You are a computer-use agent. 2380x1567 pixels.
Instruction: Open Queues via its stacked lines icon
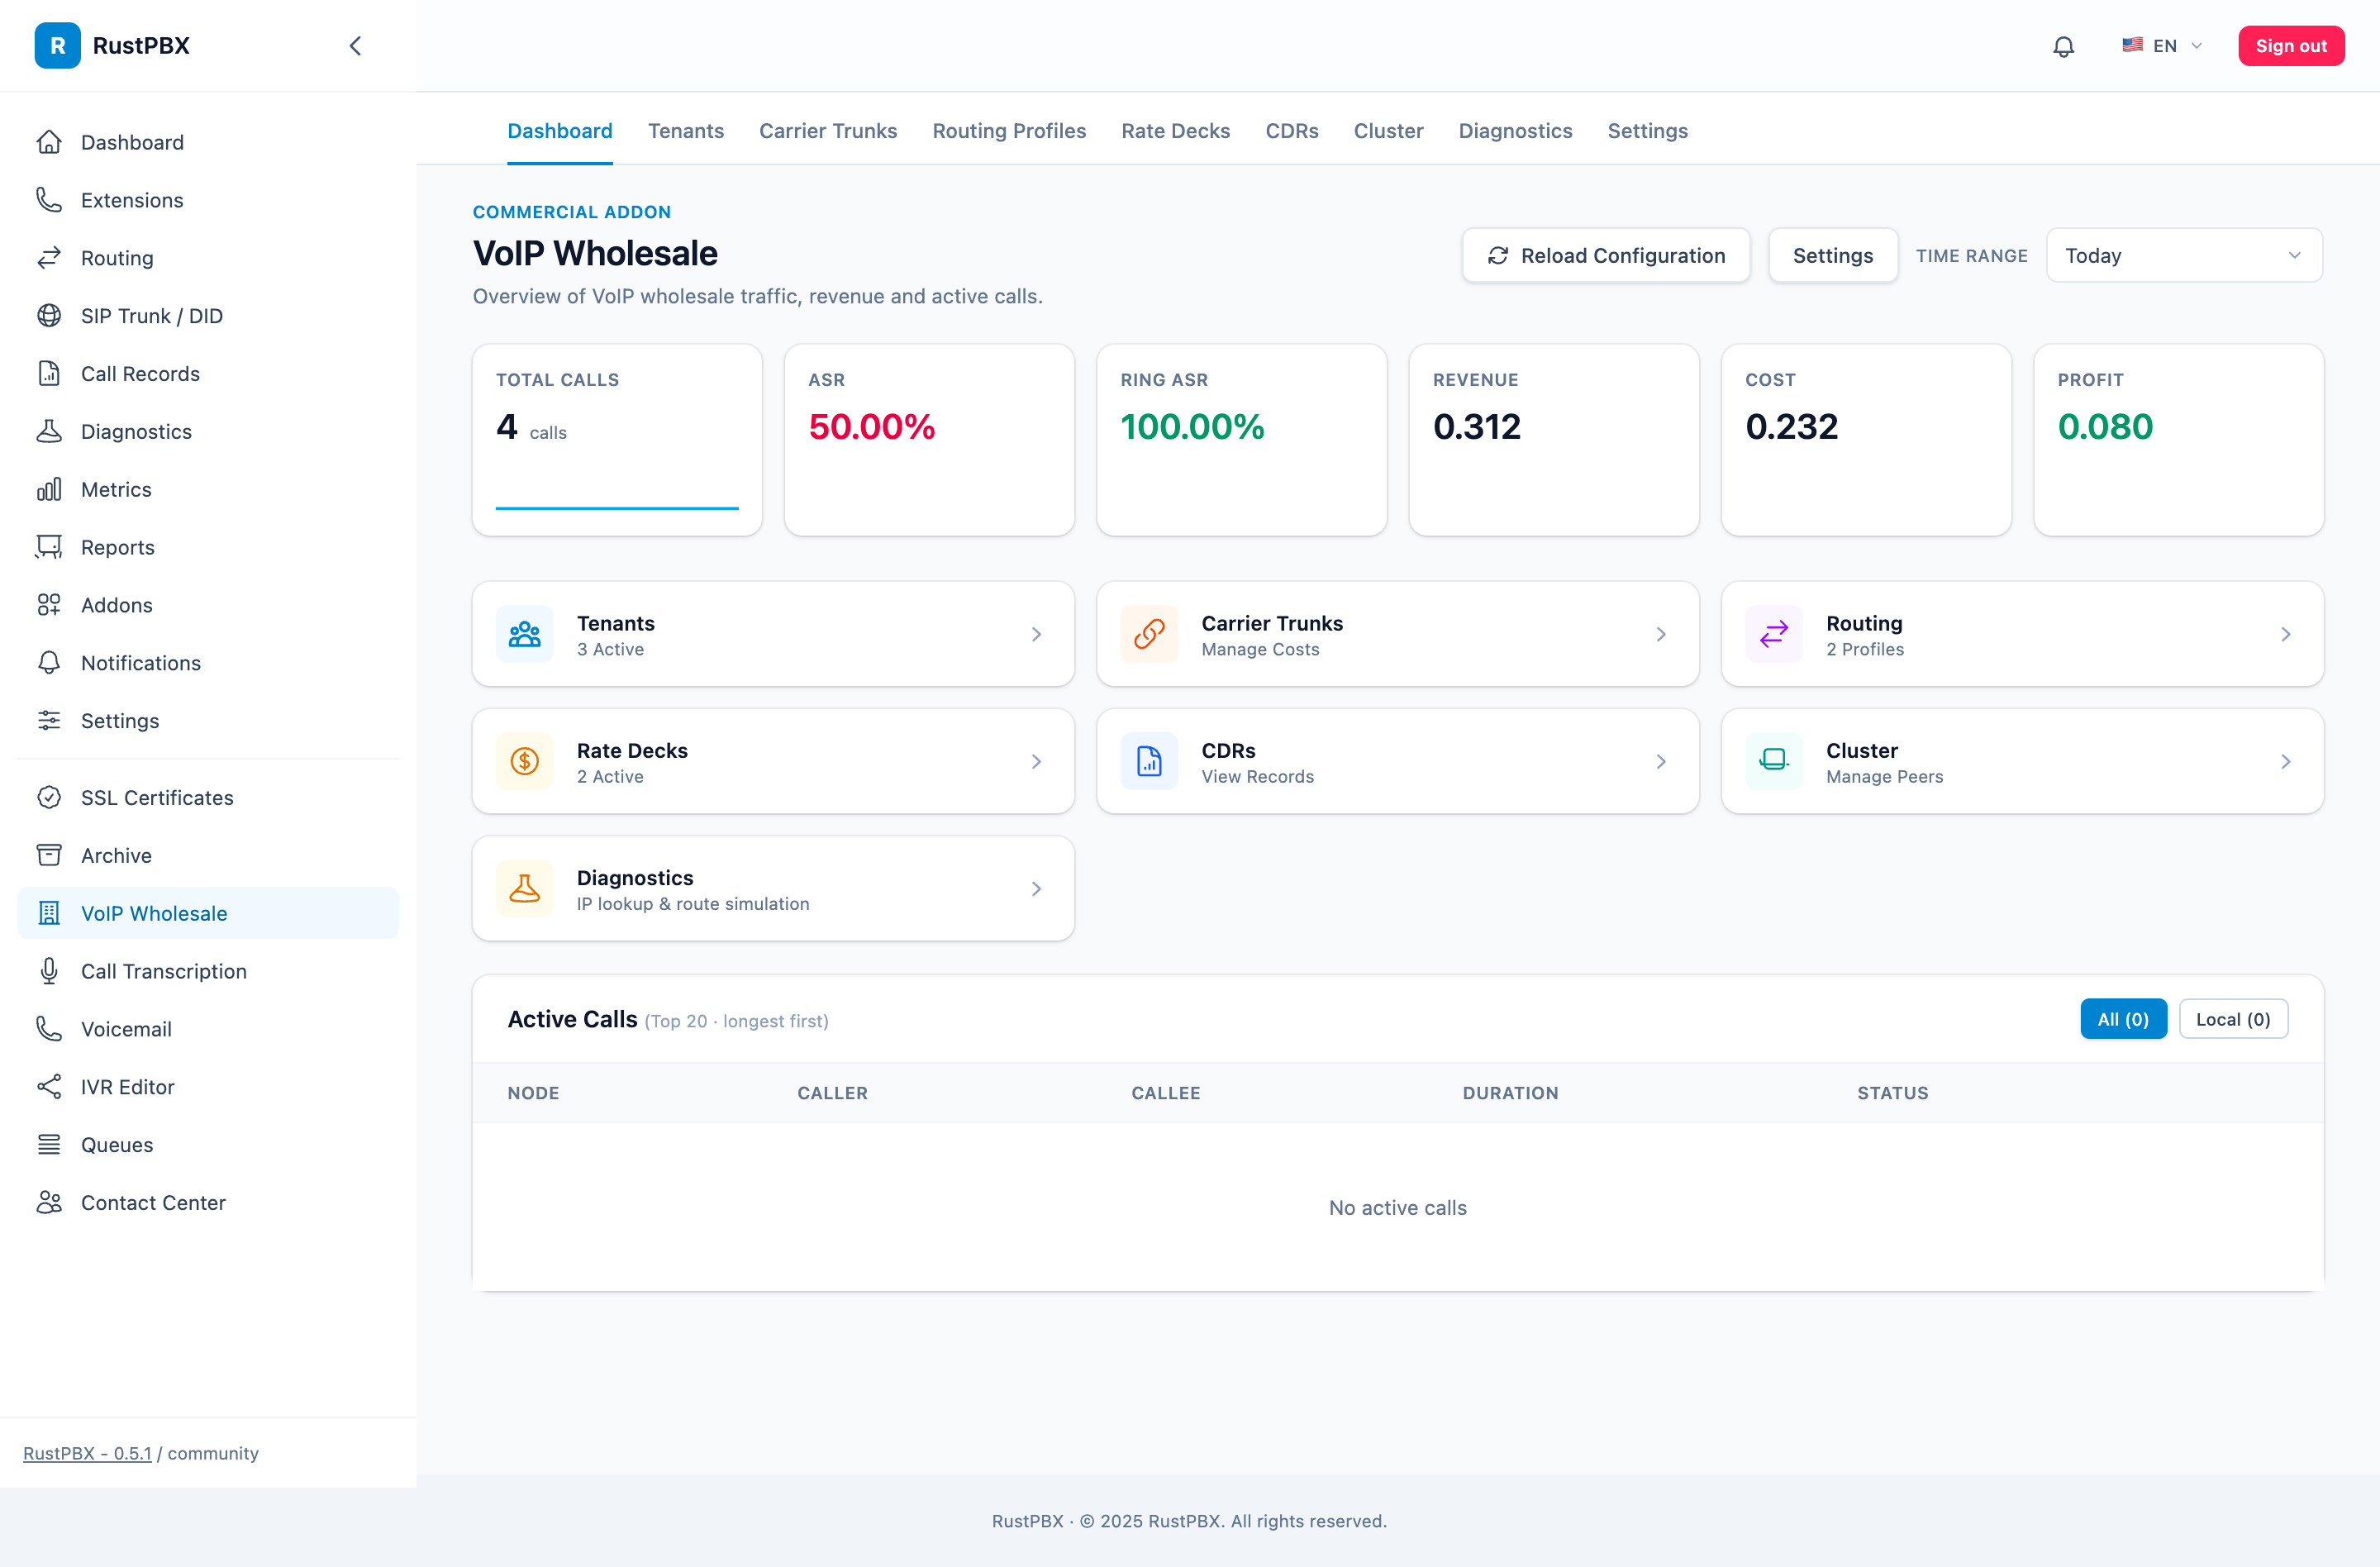point(49,1145)
